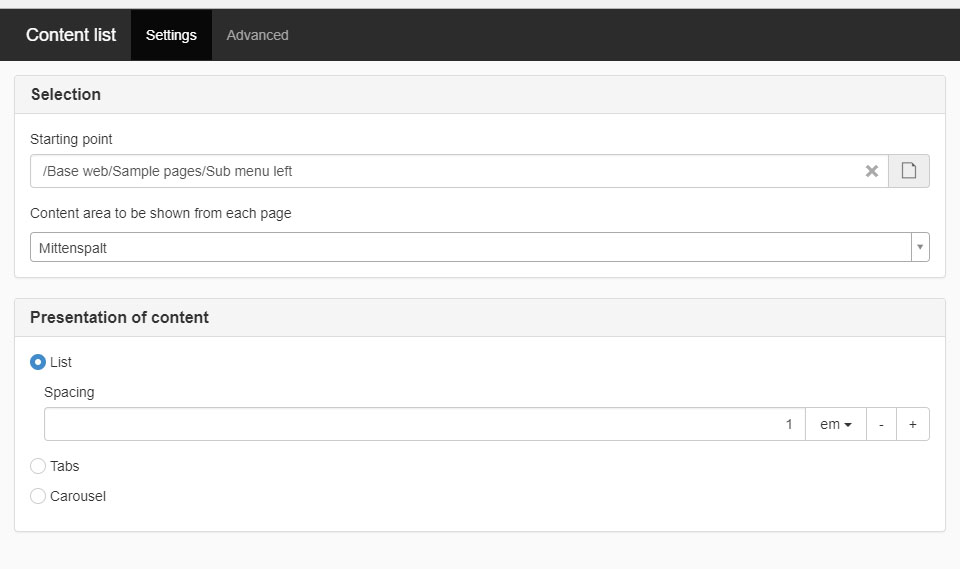Expand the em unit dropdown

tap(835, 424)
